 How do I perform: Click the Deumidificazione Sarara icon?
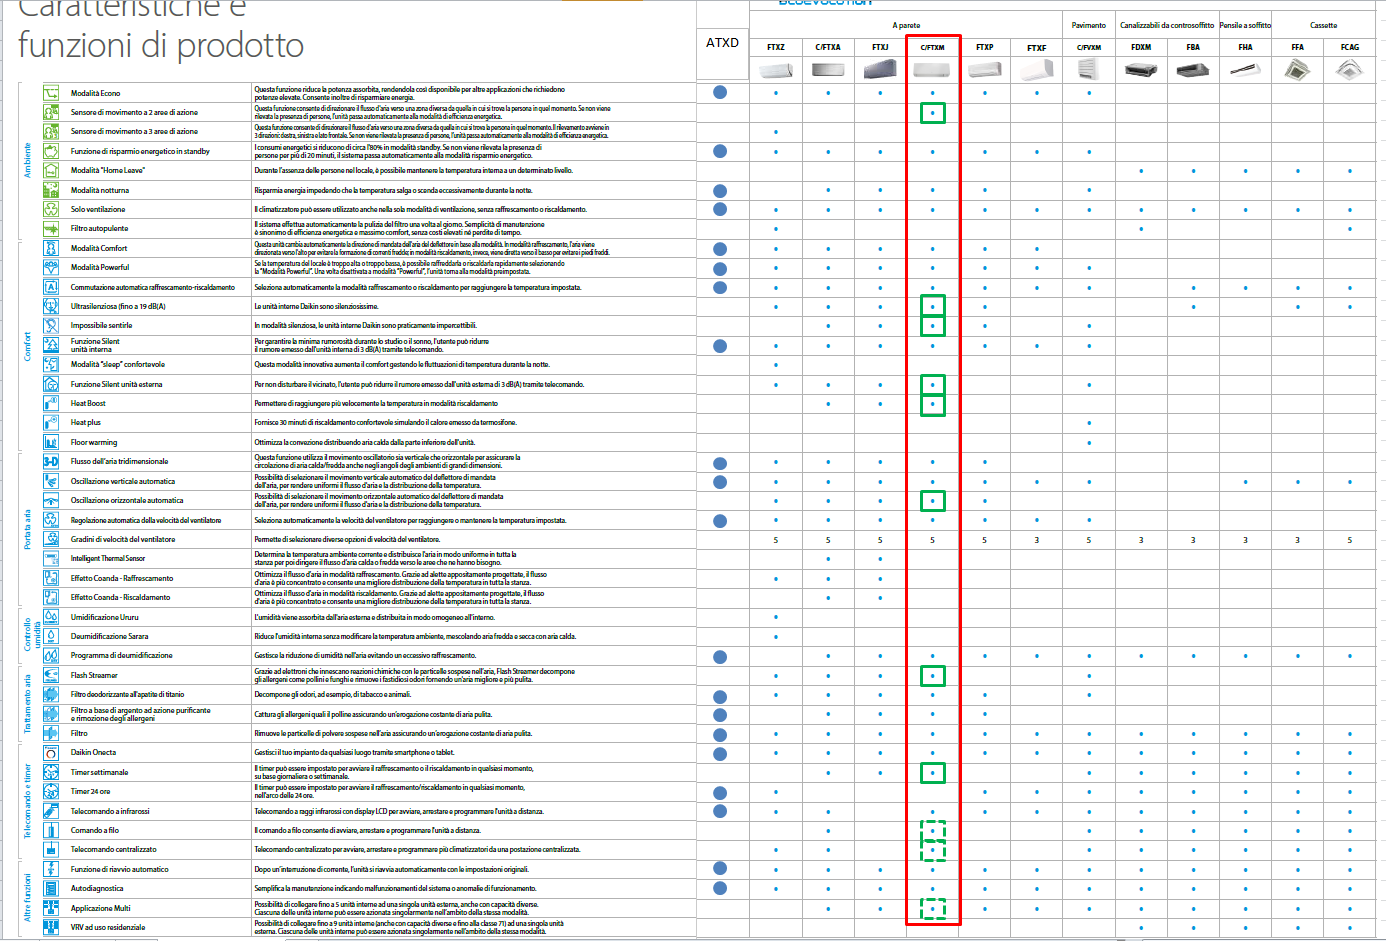51,636
